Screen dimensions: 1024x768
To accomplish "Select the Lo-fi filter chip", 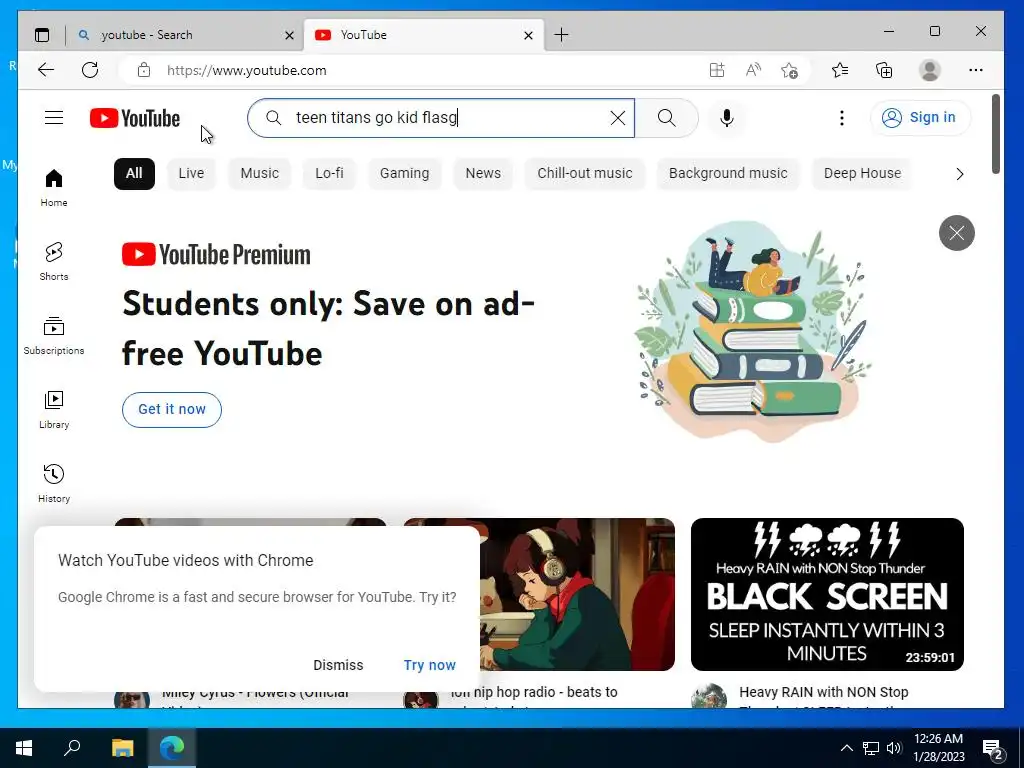I will pyautogui.click(x=329, y=174).
